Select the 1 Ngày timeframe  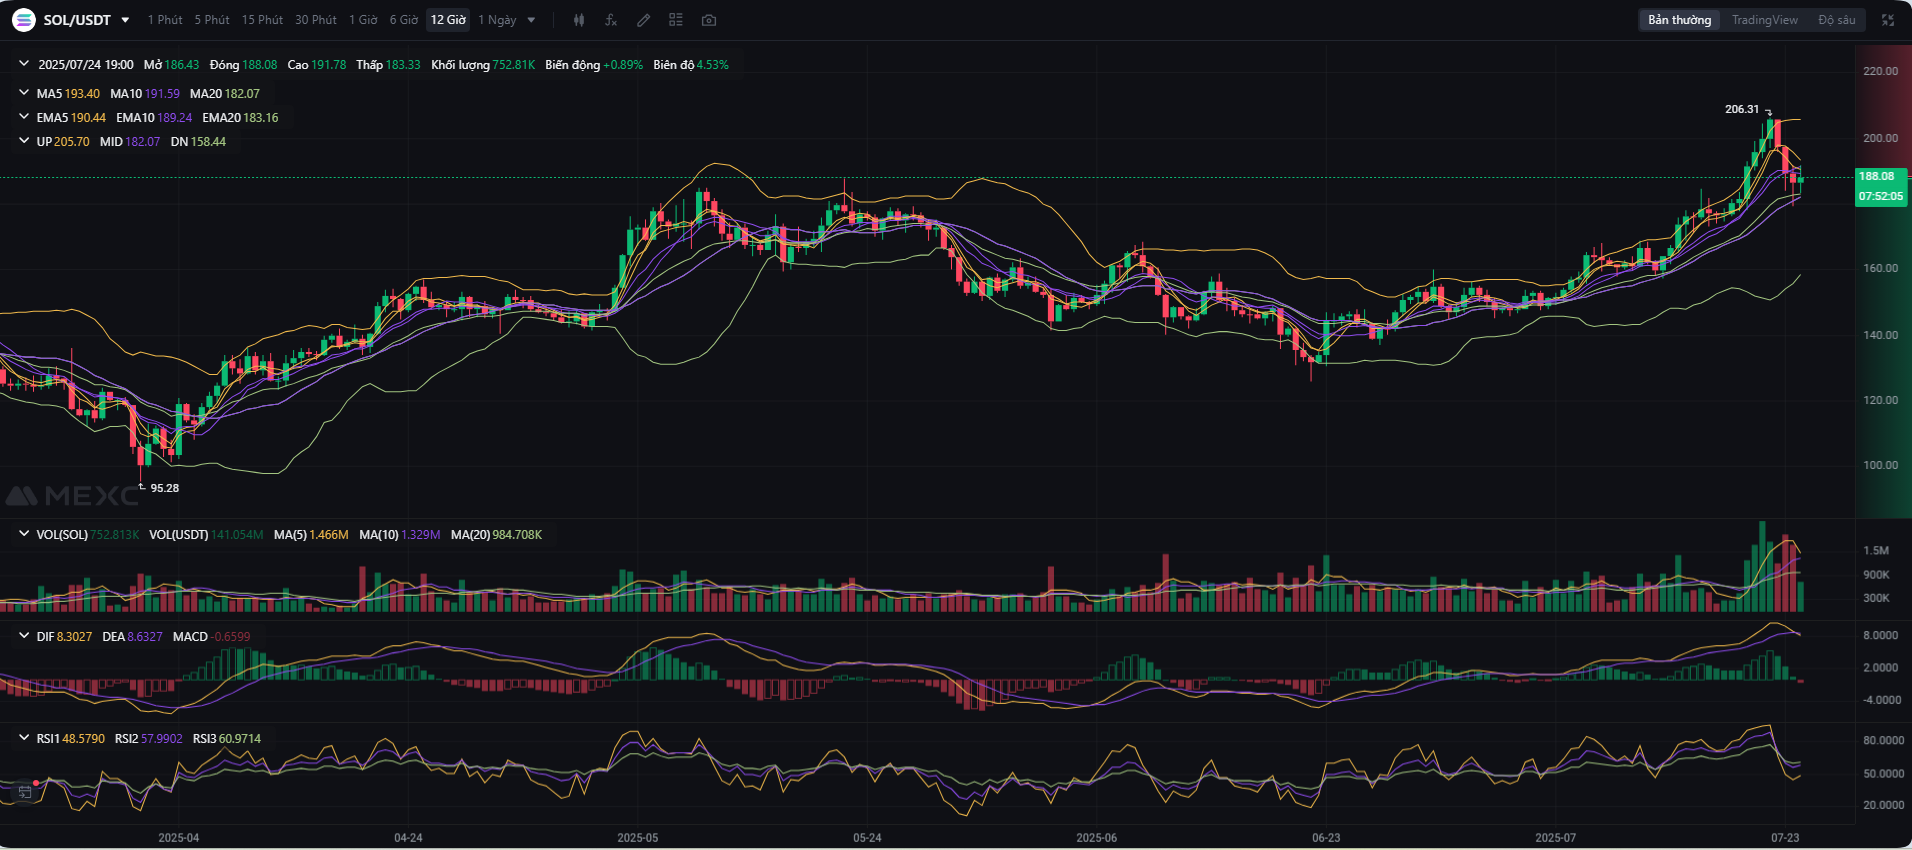pos(497,20)
